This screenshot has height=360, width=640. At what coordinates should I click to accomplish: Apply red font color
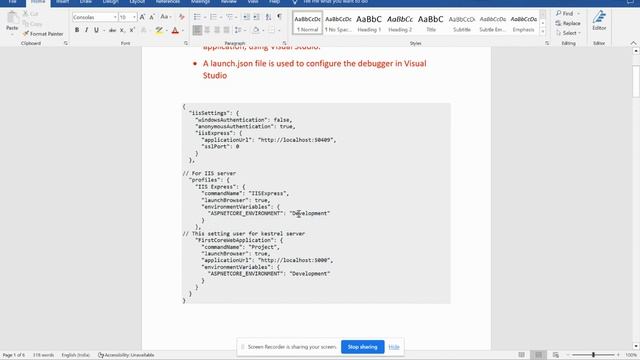pos(175,30)
